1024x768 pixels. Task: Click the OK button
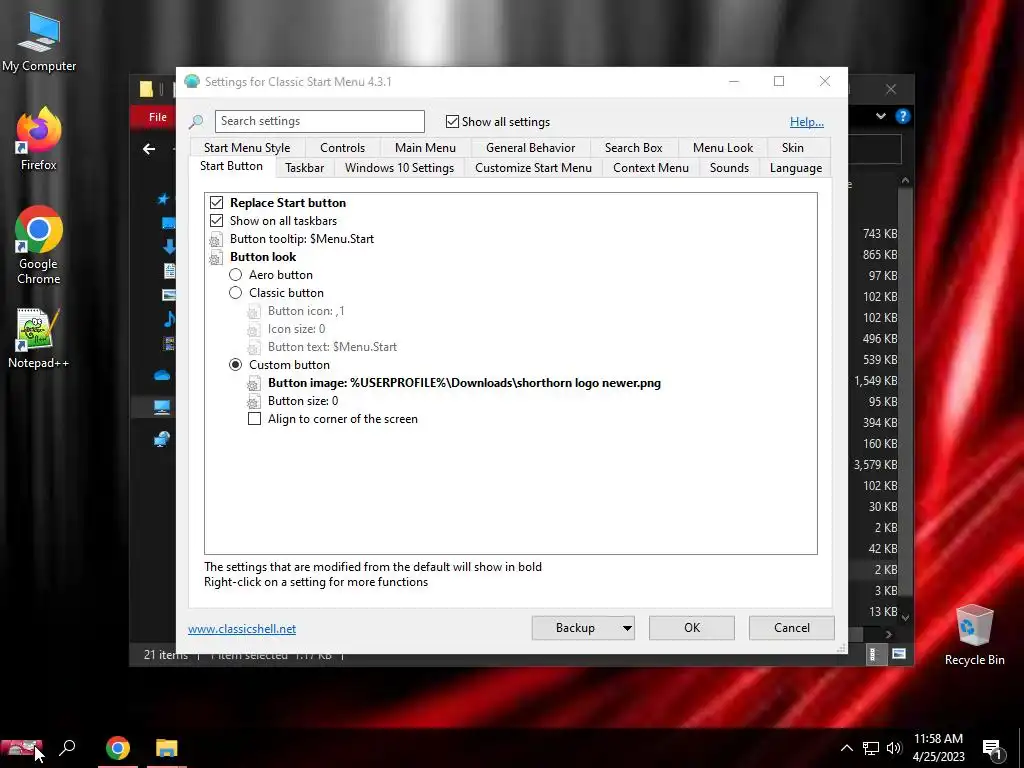692,628
